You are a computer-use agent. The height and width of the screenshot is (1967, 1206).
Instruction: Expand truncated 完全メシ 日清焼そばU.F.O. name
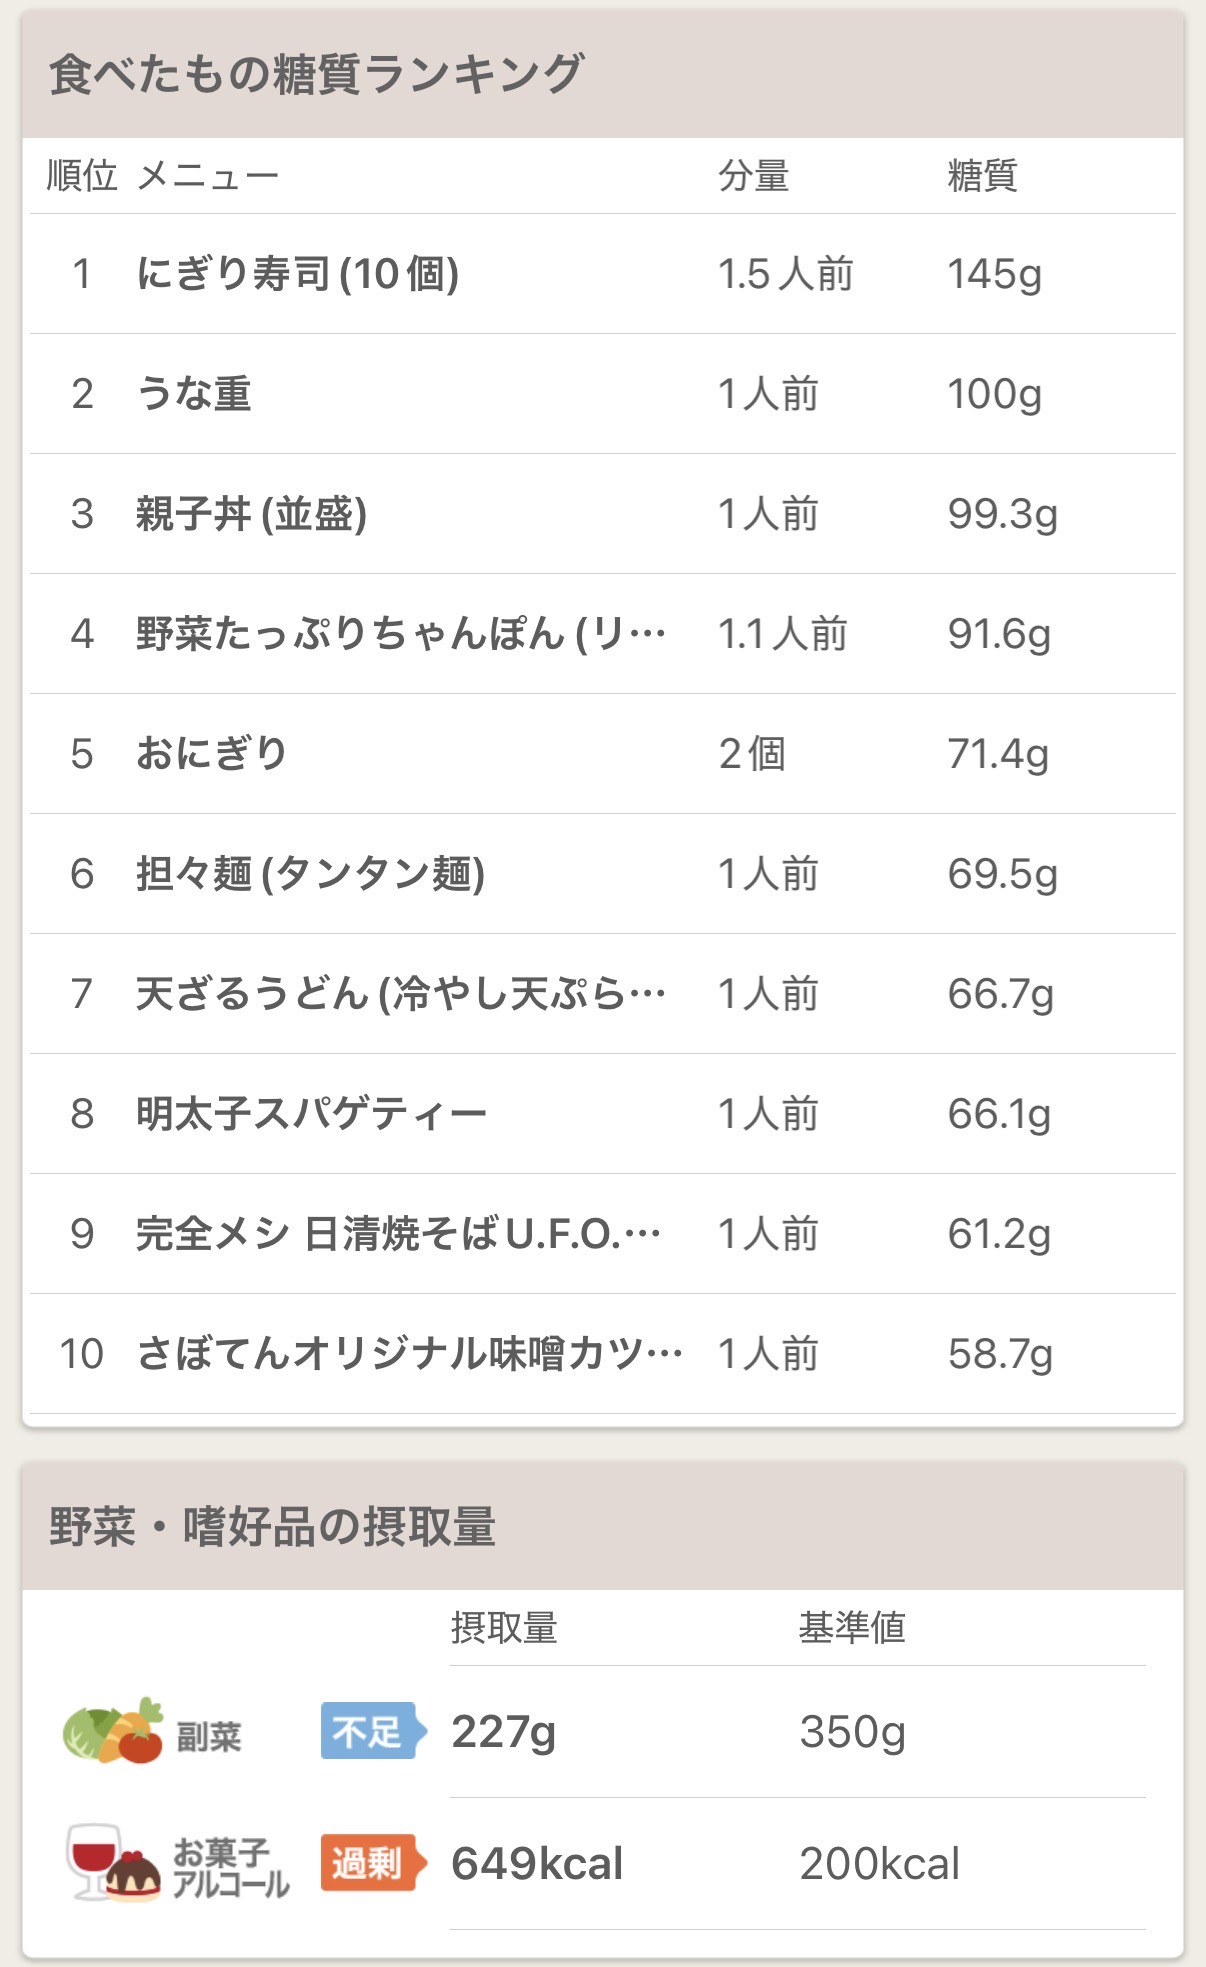[398, 1234]
